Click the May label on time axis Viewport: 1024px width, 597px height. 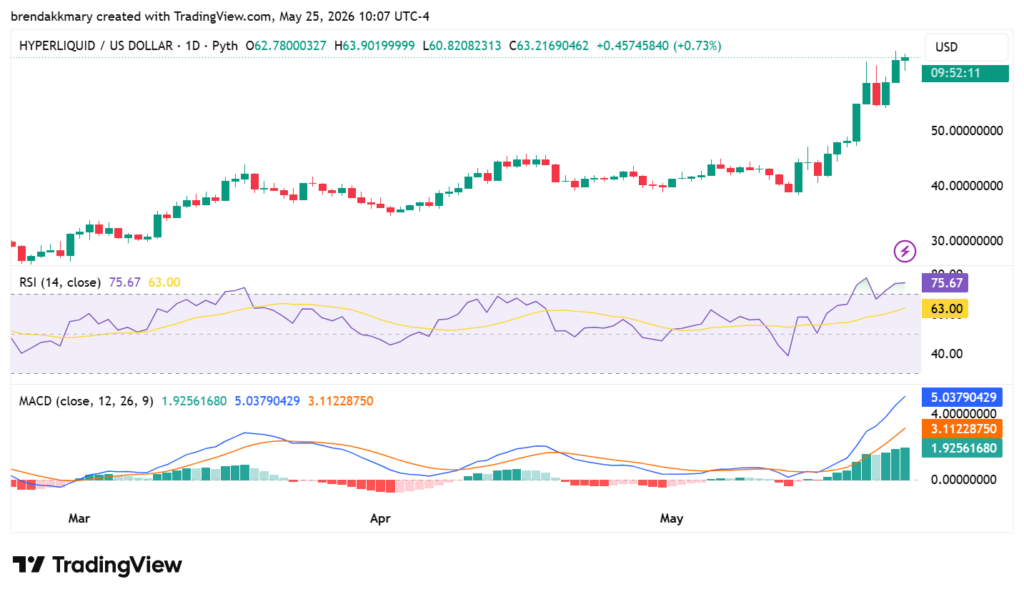tap(671, 518)
